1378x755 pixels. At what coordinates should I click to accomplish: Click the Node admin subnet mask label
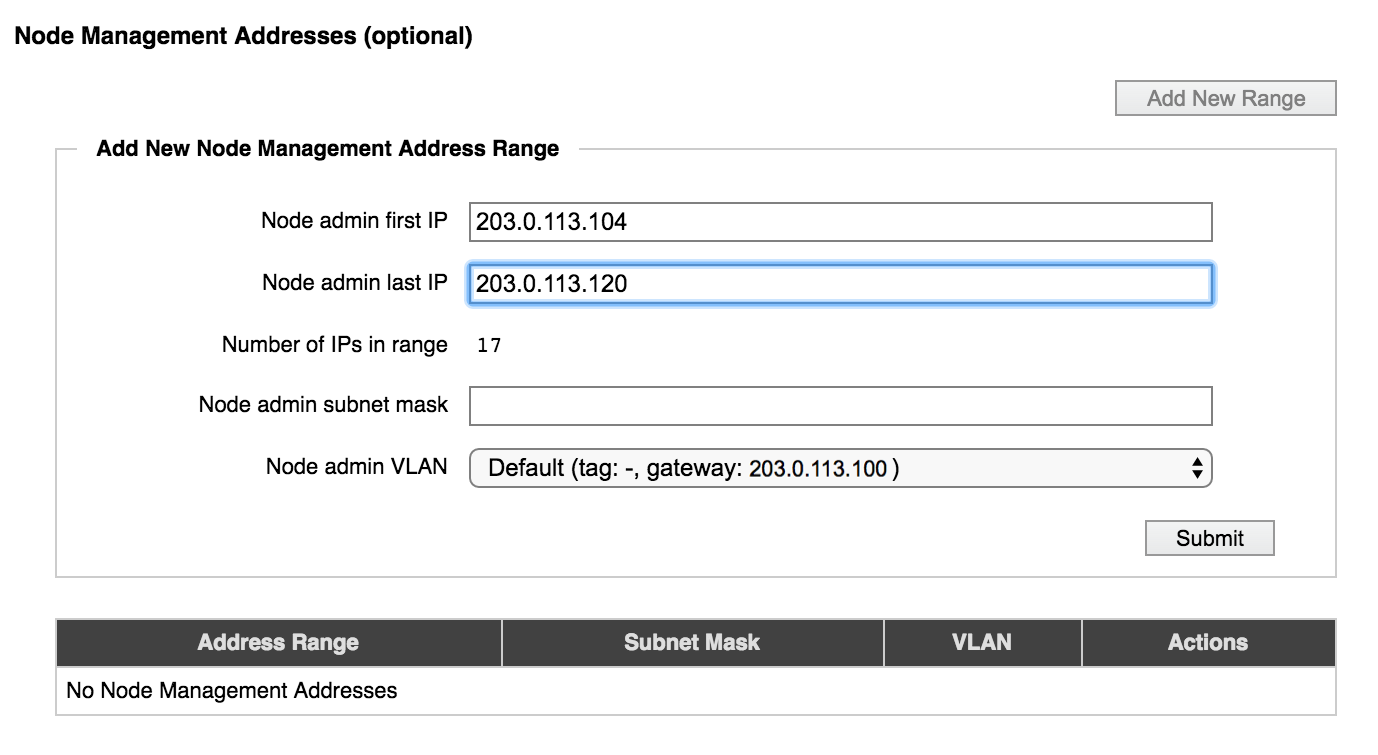coord(323,405)
